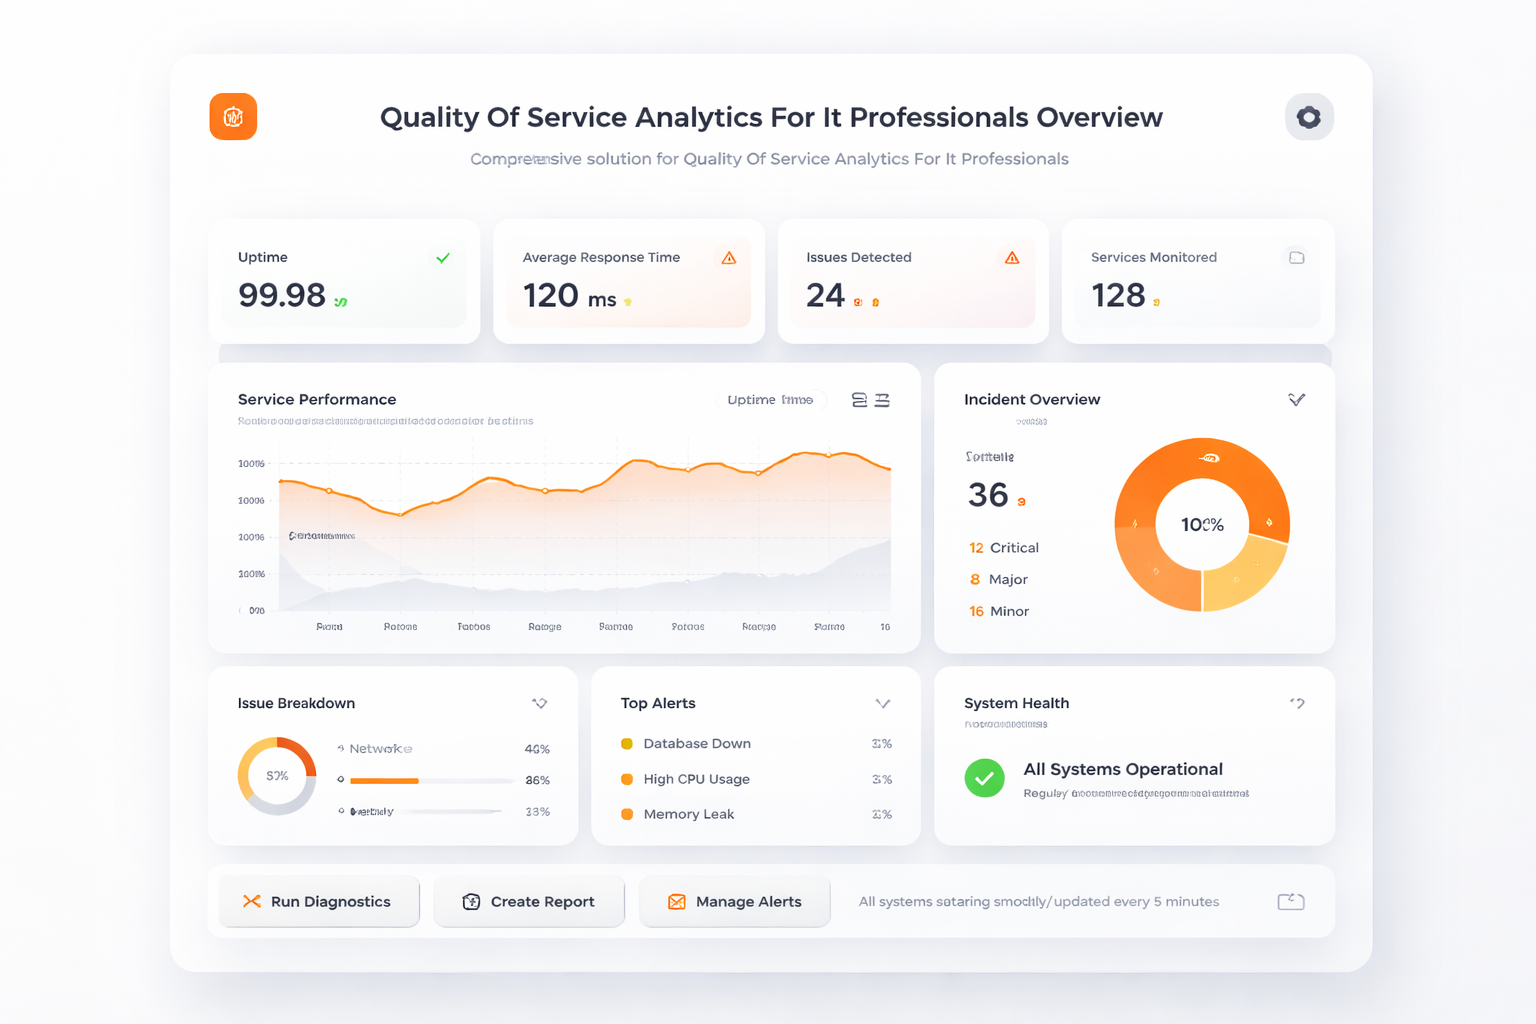Select the Uptime time filter tab
1536x1024 pixels.
click(770, 400)
